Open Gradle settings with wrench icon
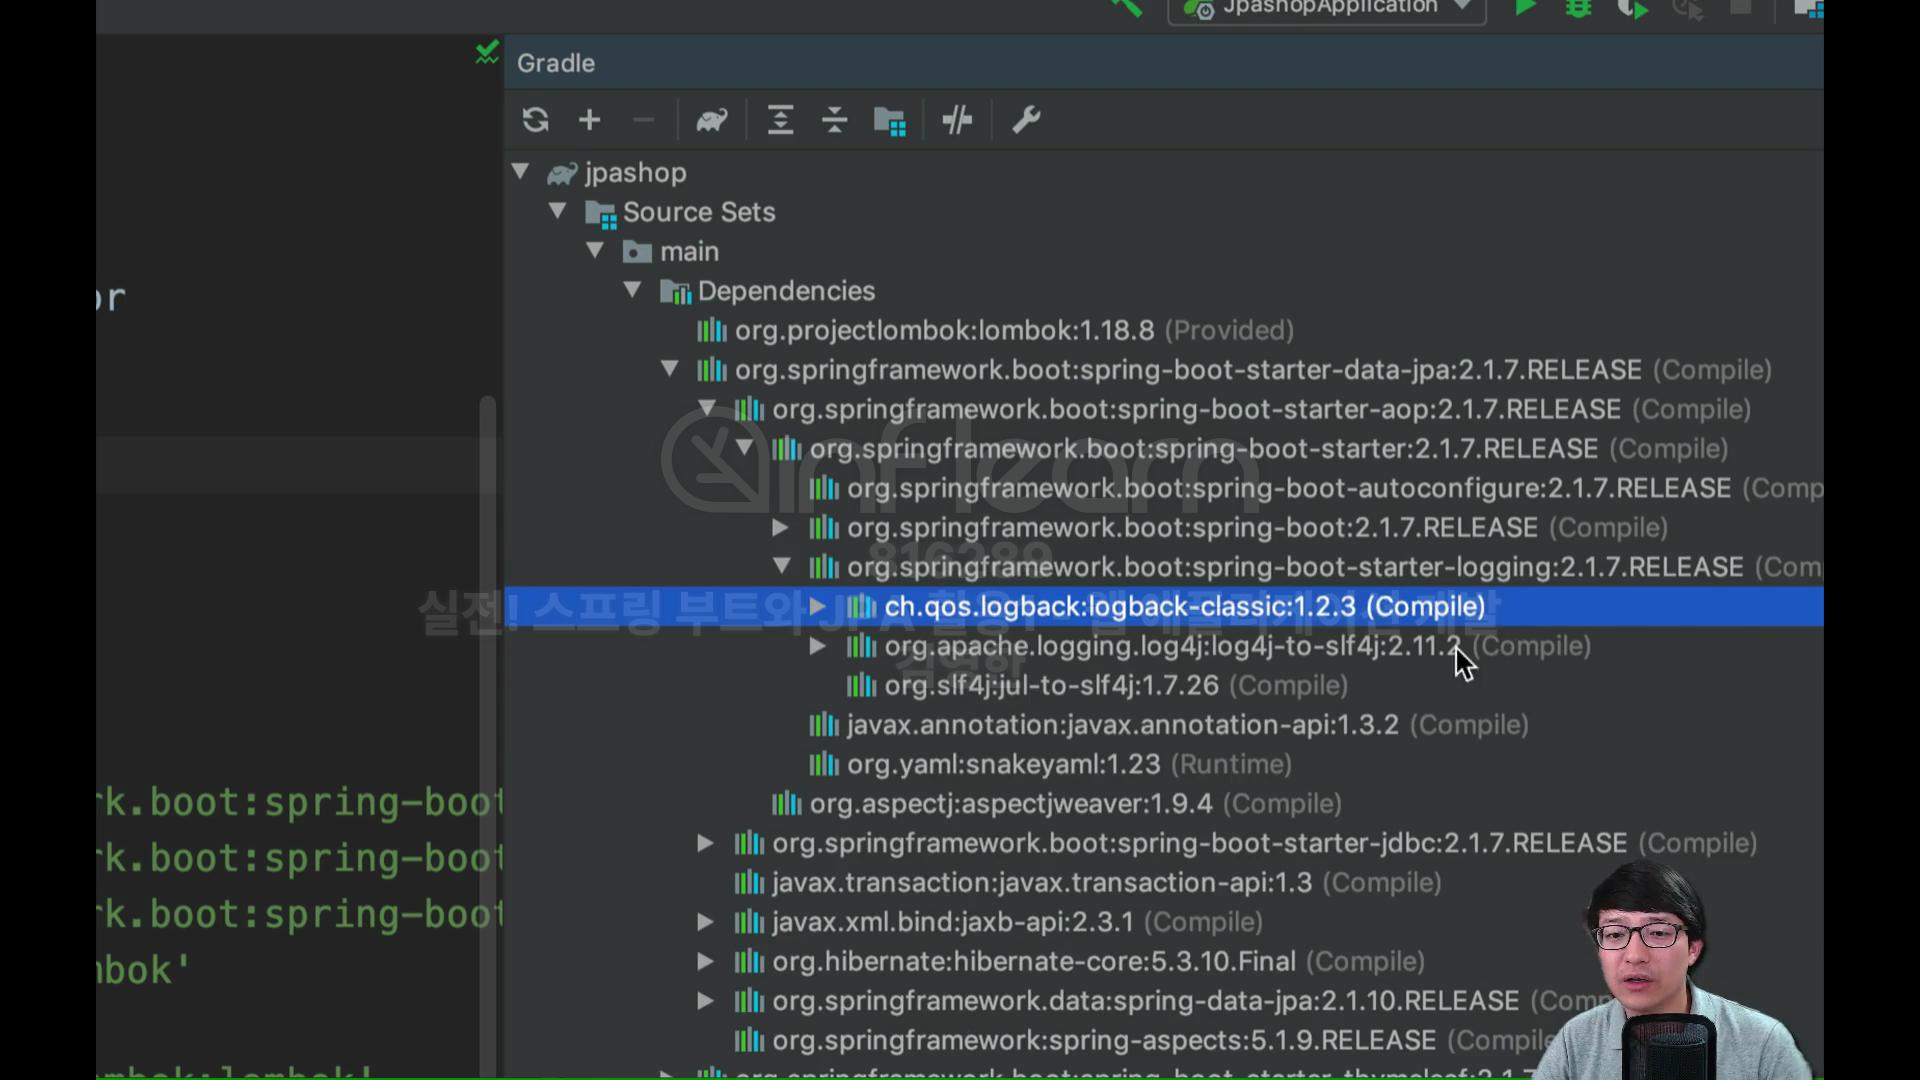 (x=1026, y=120)
